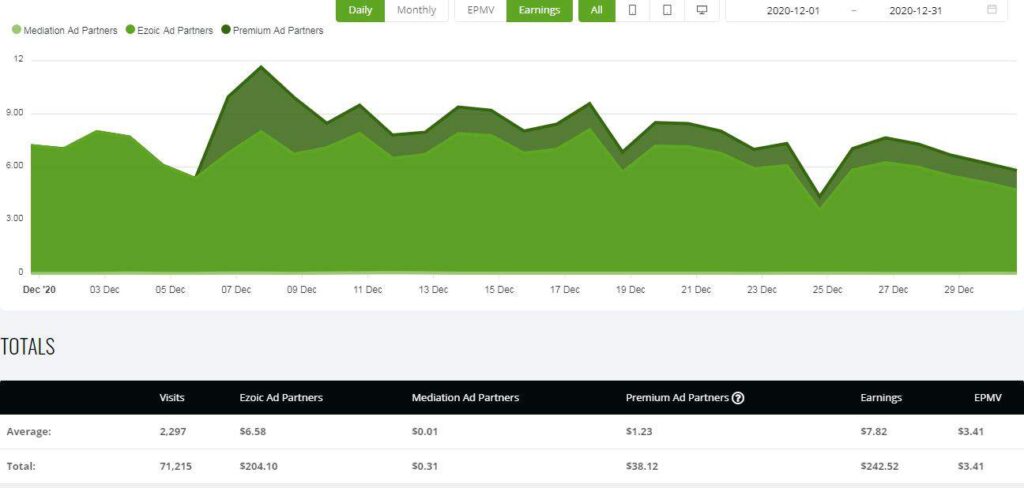
Task: Click the chart peak near 07 Dec
Action: (x=261, y=67)
